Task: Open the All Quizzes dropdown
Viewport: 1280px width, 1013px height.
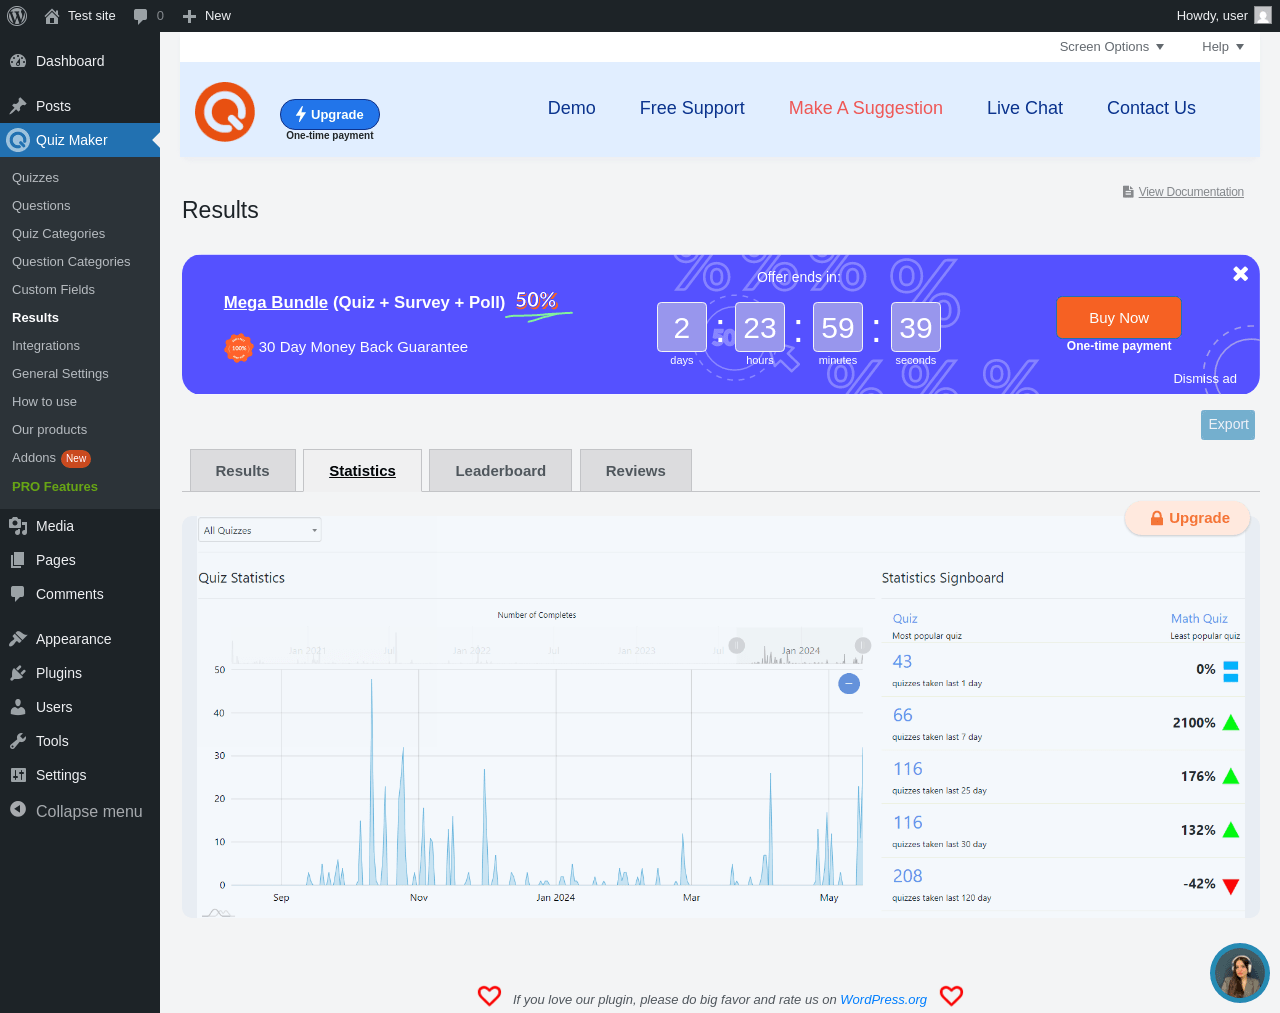Action: [260, 530]
